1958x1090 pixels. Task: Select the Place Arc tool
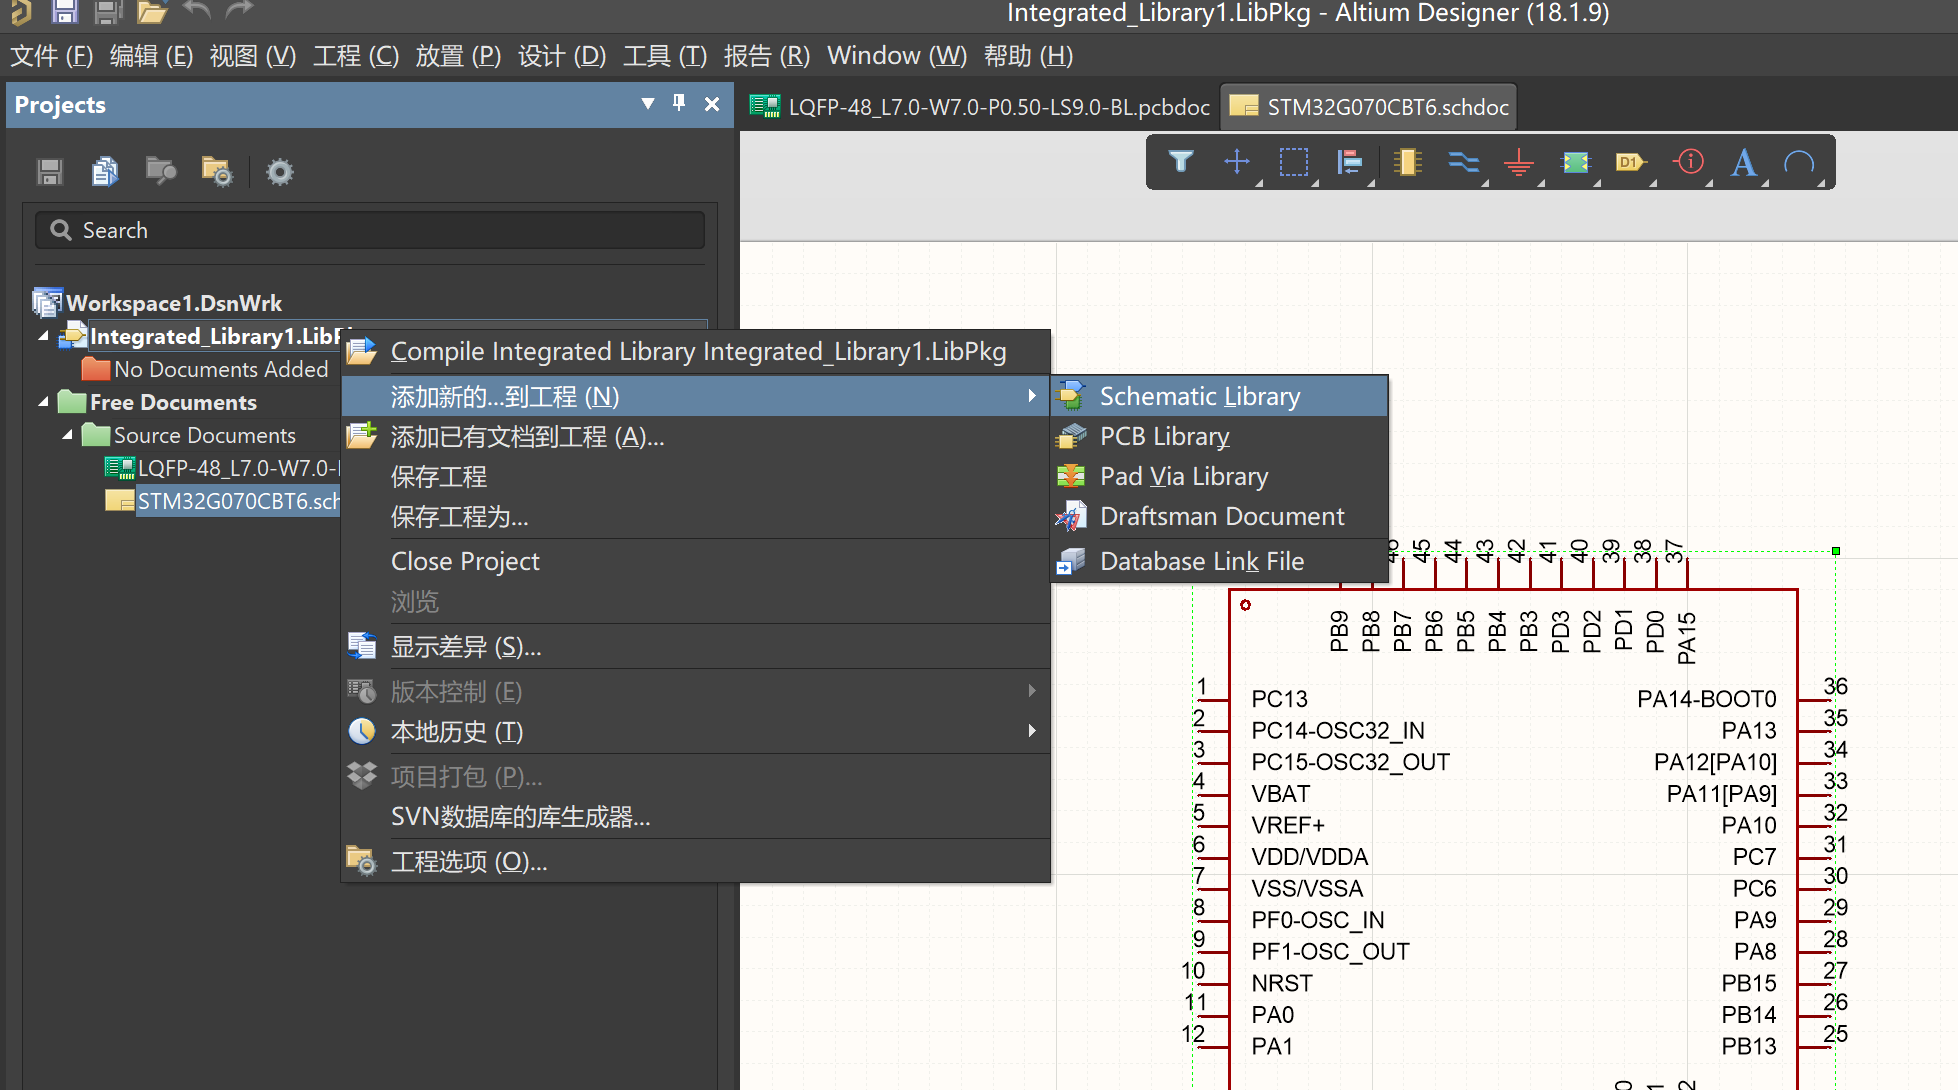(1800, 161)
